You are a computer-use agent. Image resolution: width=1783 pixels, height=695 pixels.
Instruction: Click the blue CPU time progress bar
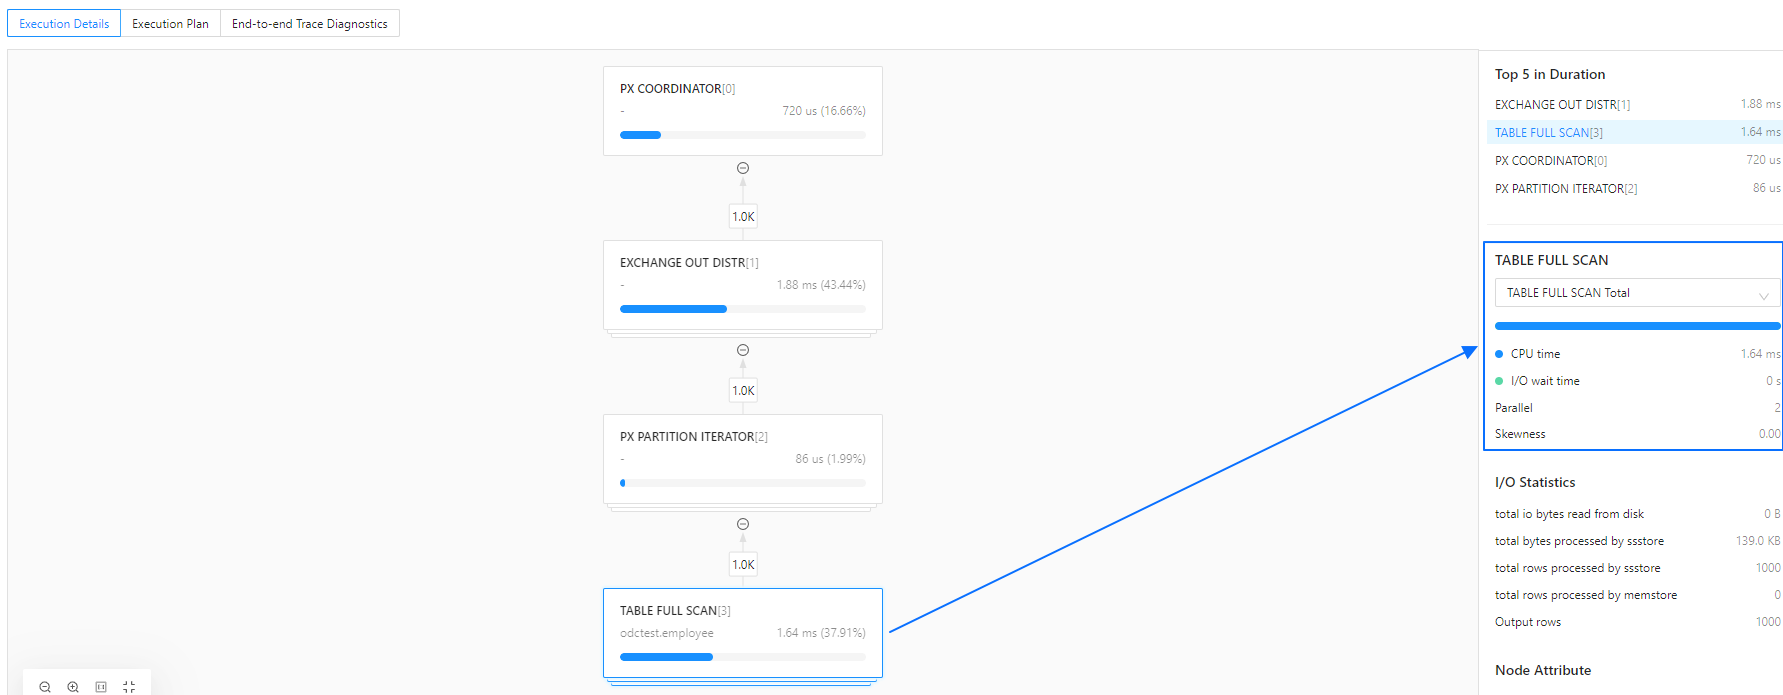coord(1637,326)
